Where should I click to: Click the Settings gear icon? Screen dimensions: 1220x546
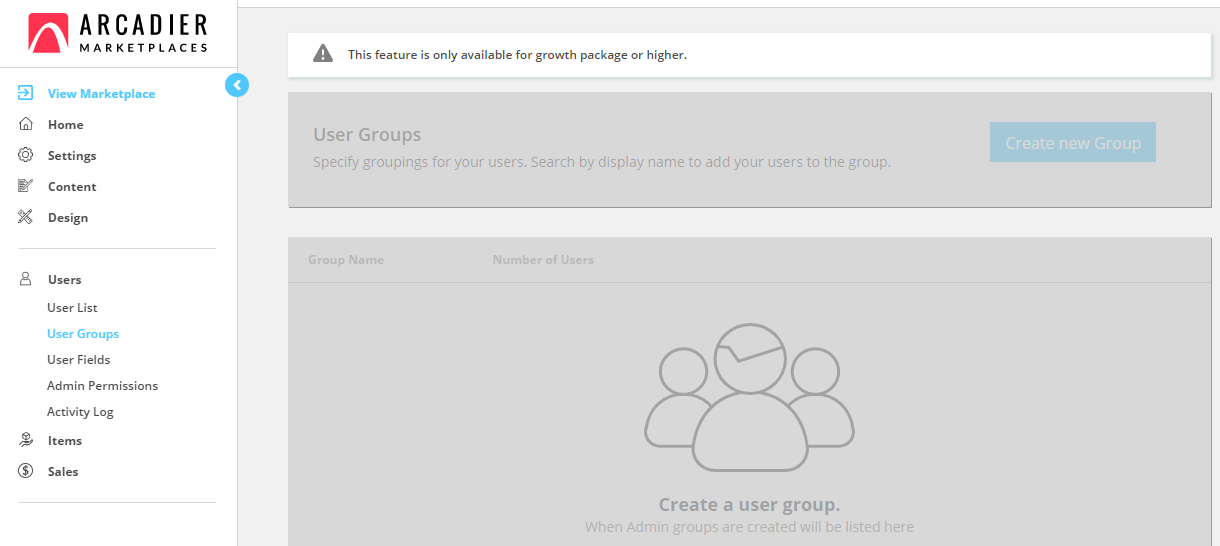click(x=26, y=155)
